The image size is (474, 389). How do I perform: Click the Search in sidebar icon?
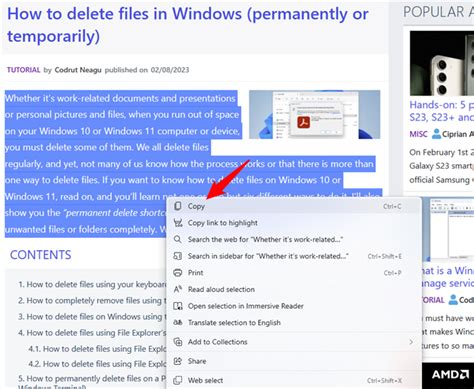178,256
